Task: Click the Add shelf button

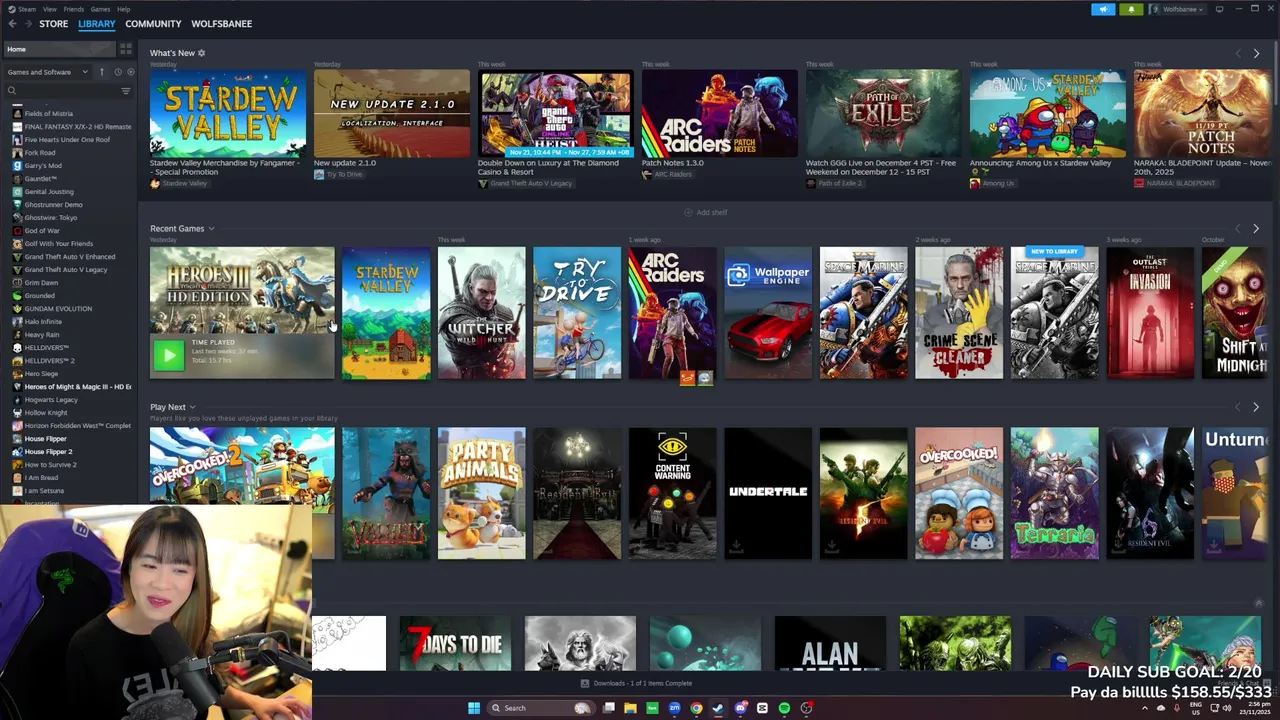Action: [x=705, y=212]
